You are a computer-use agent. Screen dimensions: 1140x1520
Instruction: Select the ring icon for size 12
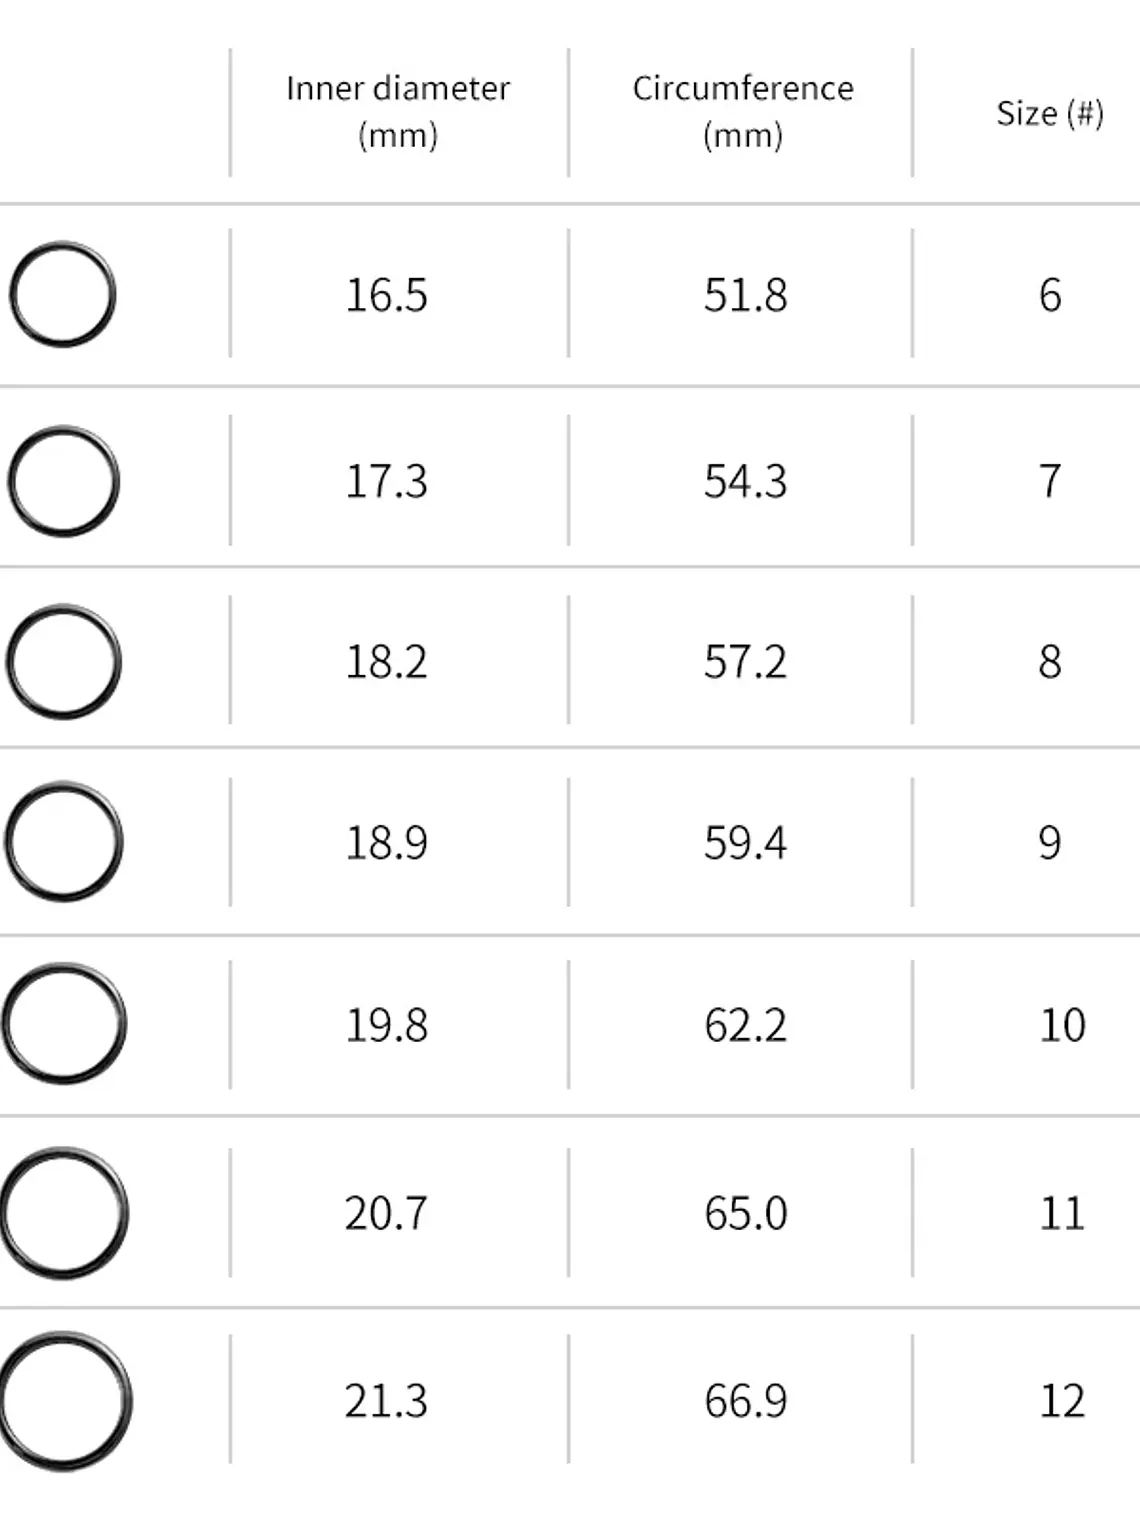pos(65,1400)
